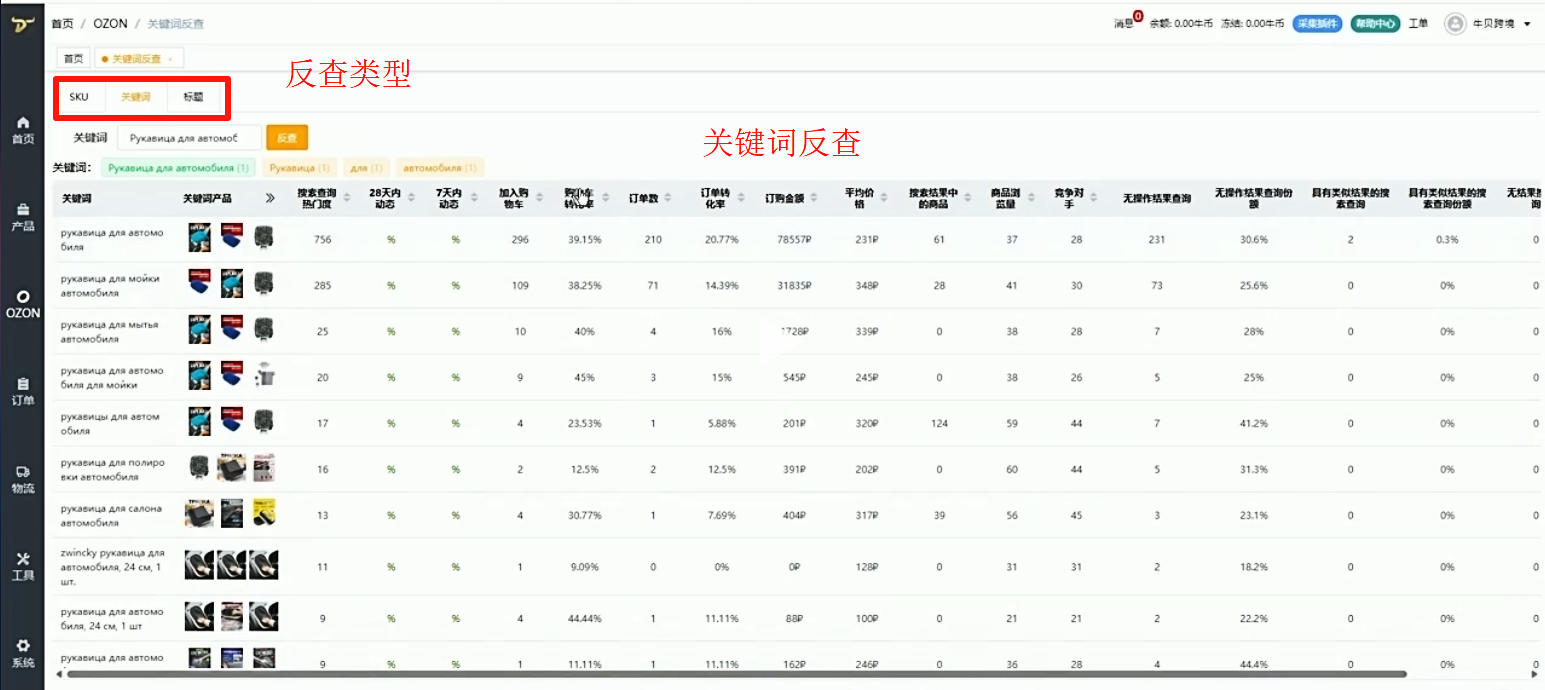Click 首页 in the breadcrumb

(62, 23)
